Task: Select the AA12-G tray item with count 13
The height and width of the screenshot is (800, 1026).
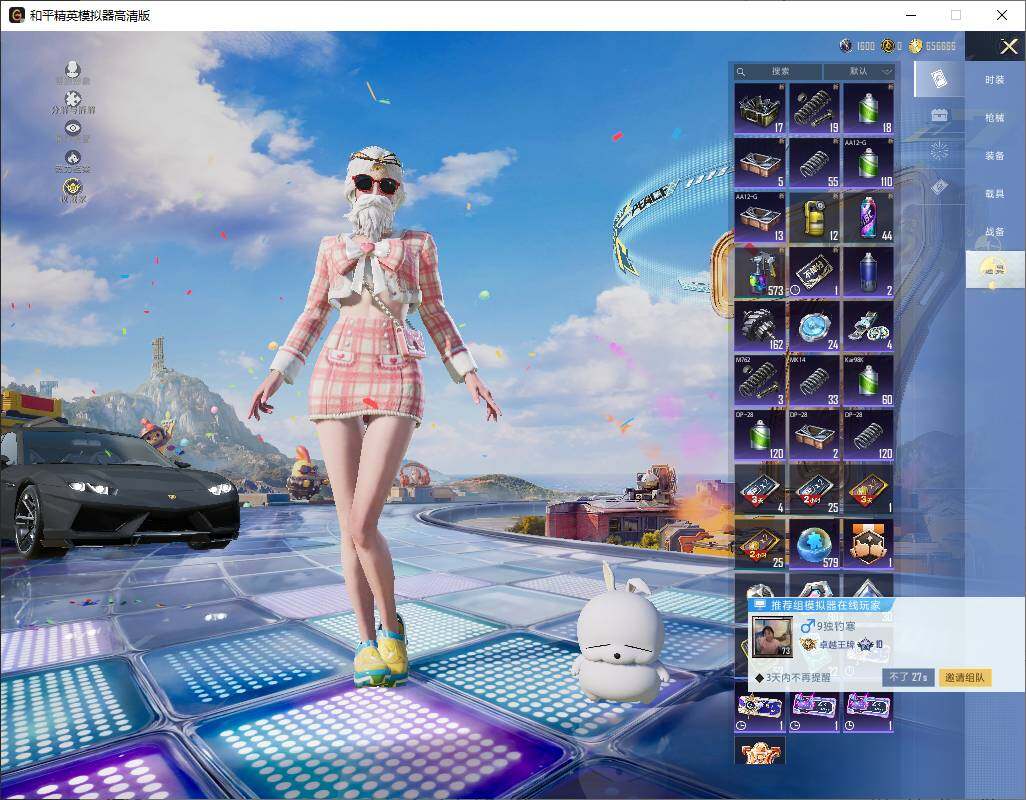Action: [760, 217]
